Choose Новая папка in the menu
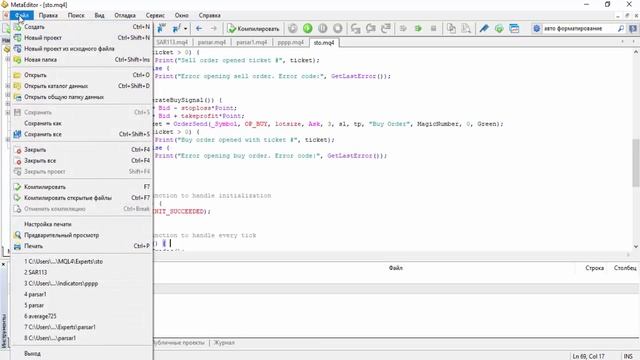Screen dimensions: 640x360 [82, 60]
